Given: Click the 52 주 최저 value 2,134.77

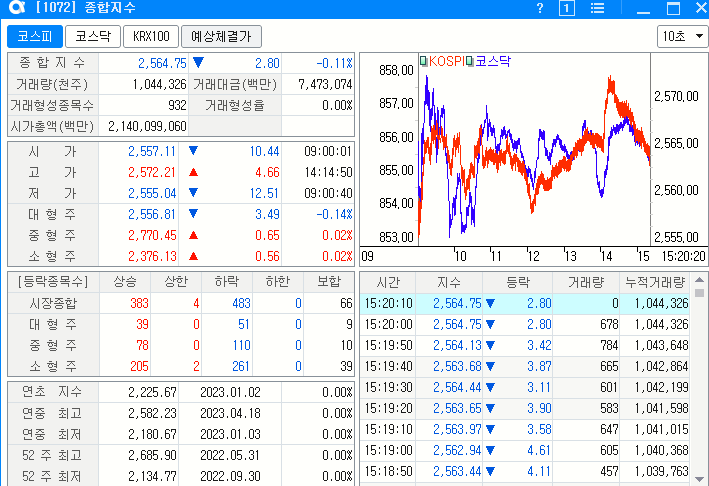Looking at the screenshot, I should click(x=152, y=476).
